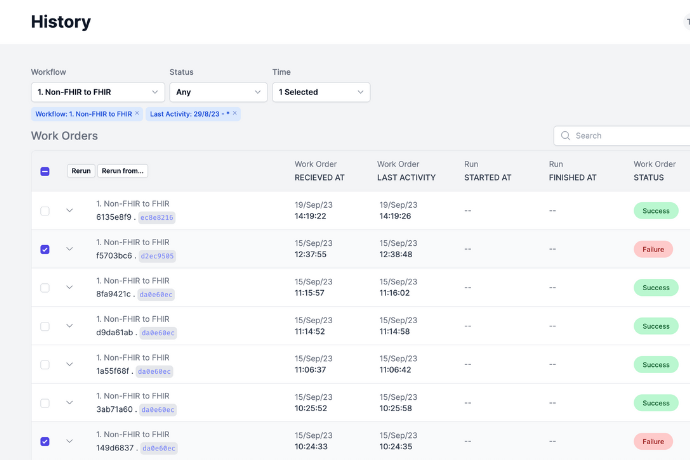The image size is (690, 460).
Task: Check the box for work order 8fa9421c
Action: click(45, 288)
